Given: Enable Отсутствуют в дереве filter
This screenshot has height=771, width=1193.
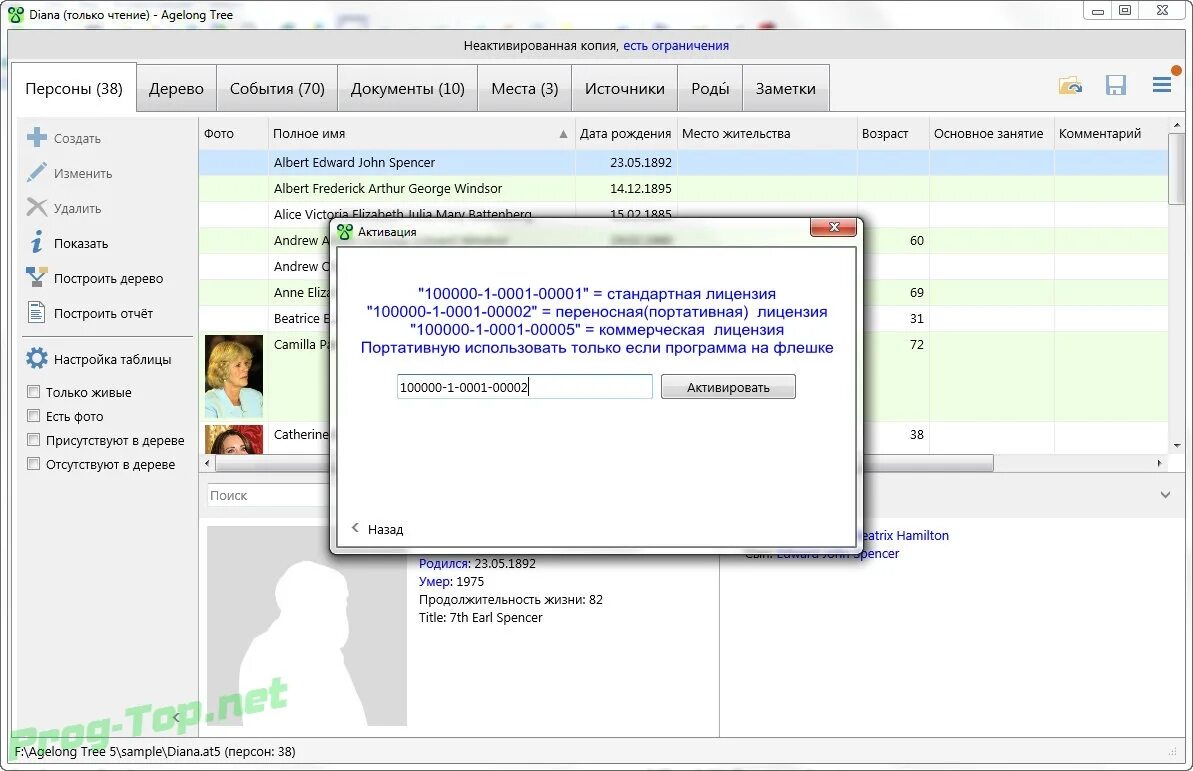Looking at the screenshot, I should (33, 464).
